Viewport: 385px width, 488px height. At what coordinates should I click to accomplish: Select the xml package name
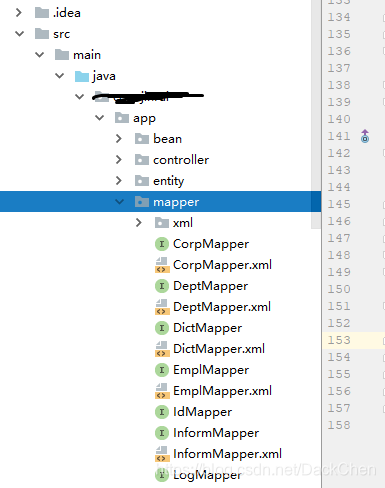coord(183,223)
